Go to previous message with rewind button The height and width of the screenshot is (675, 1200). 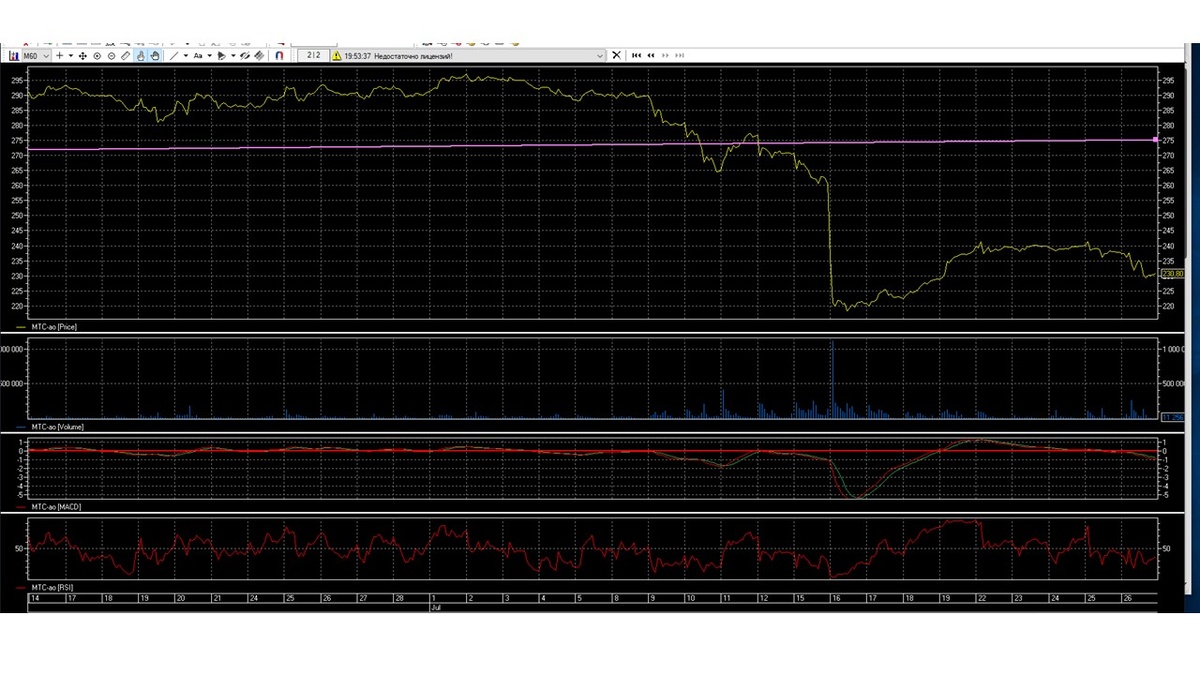click(x=651, y=56)
